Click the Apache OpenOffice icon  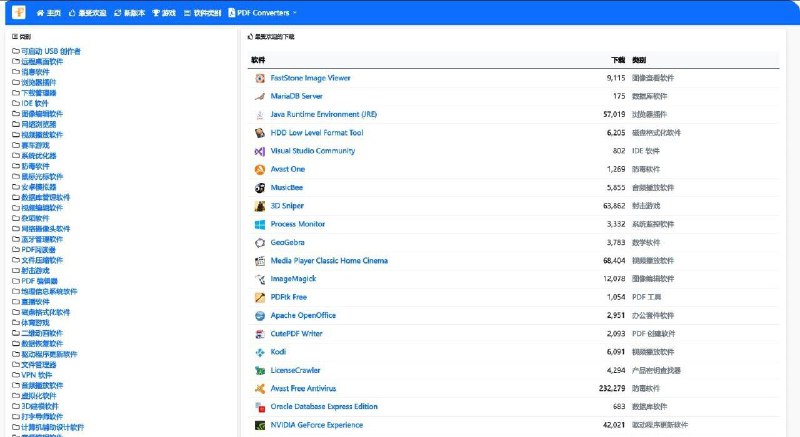click(x=259, y=315)
